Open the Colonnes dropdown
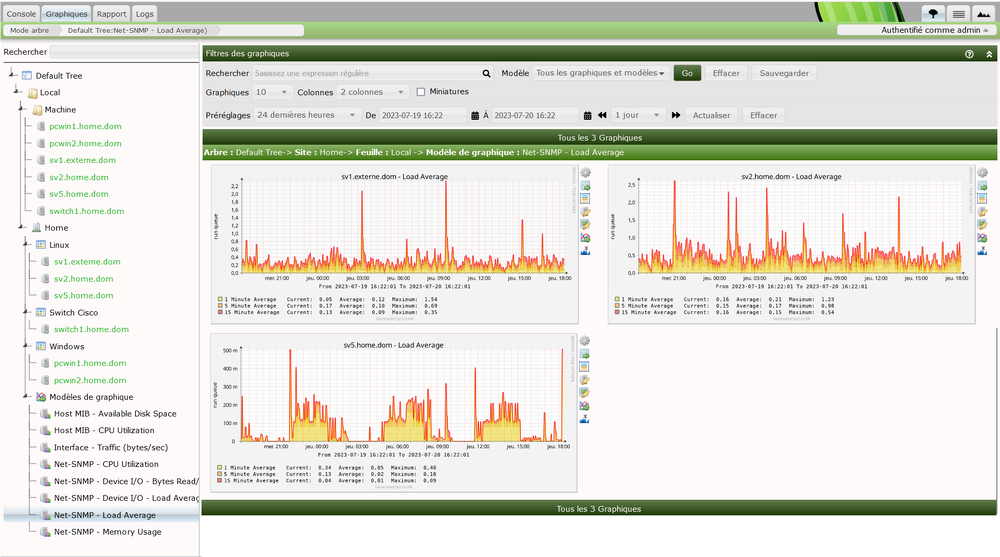The width and height of the screenshot is (1000, 557). coord(374,92)
